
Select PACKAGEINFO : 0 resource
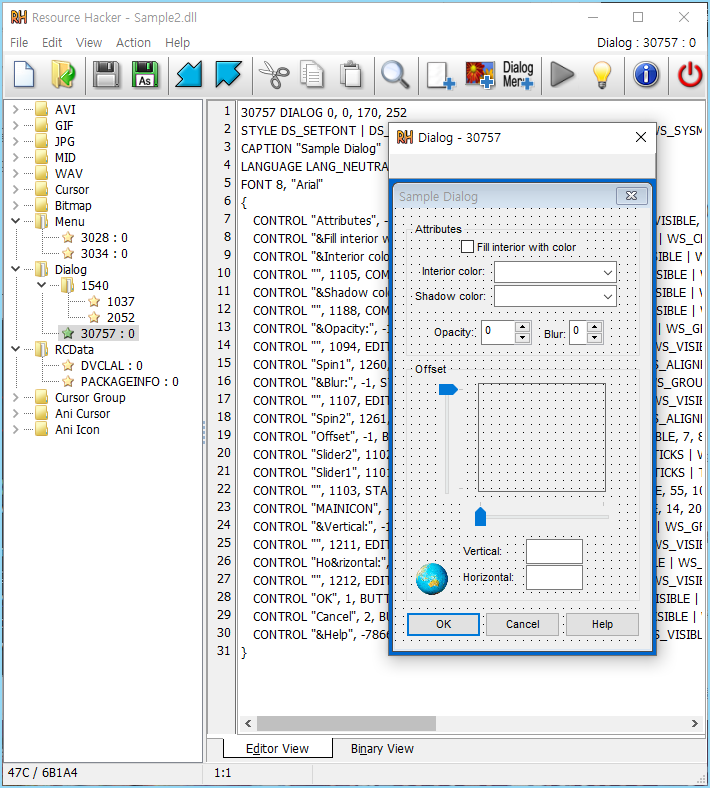[x=130, y=382]
